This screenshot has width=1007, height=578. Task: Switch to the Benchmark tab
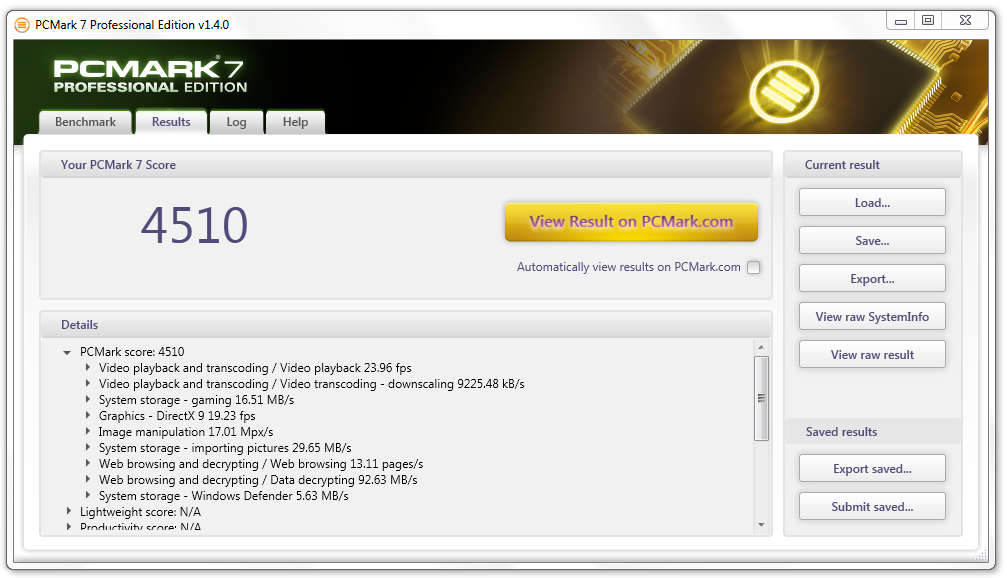[x=85, y=121]
